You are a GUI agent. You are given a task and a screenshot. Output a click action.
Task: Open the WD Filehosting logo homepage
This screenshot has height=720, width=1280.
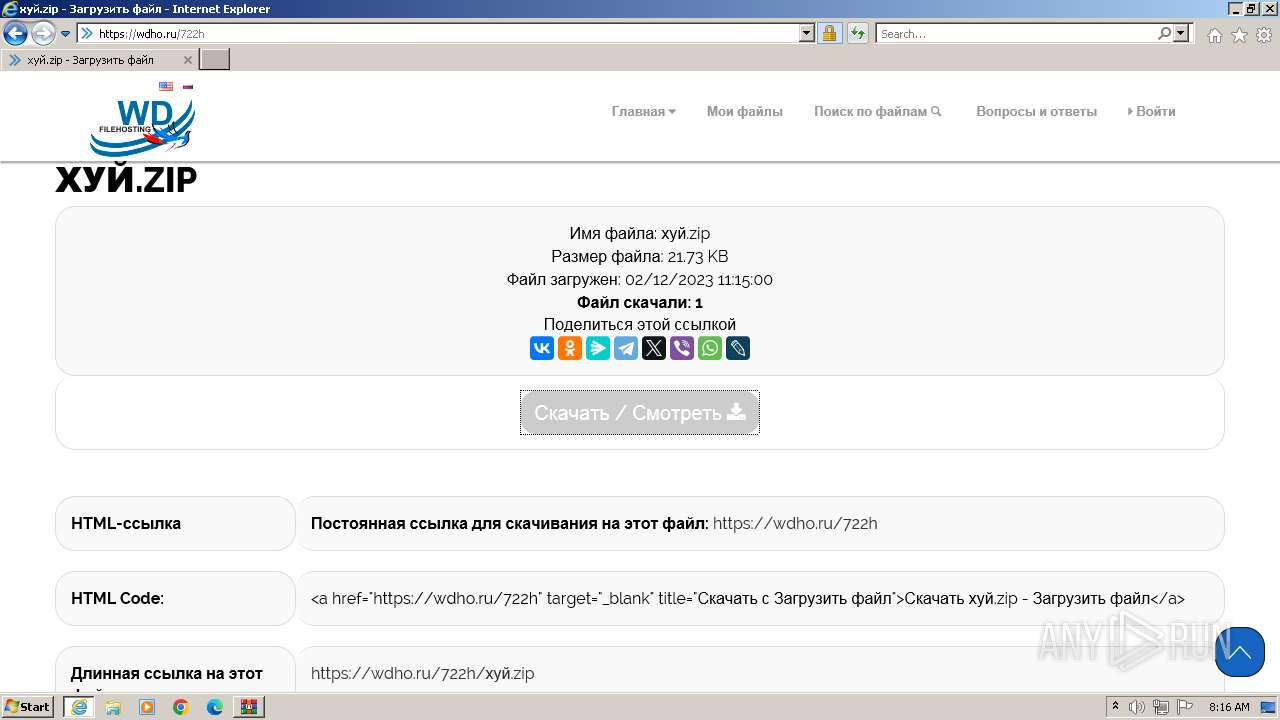(142, 126)
